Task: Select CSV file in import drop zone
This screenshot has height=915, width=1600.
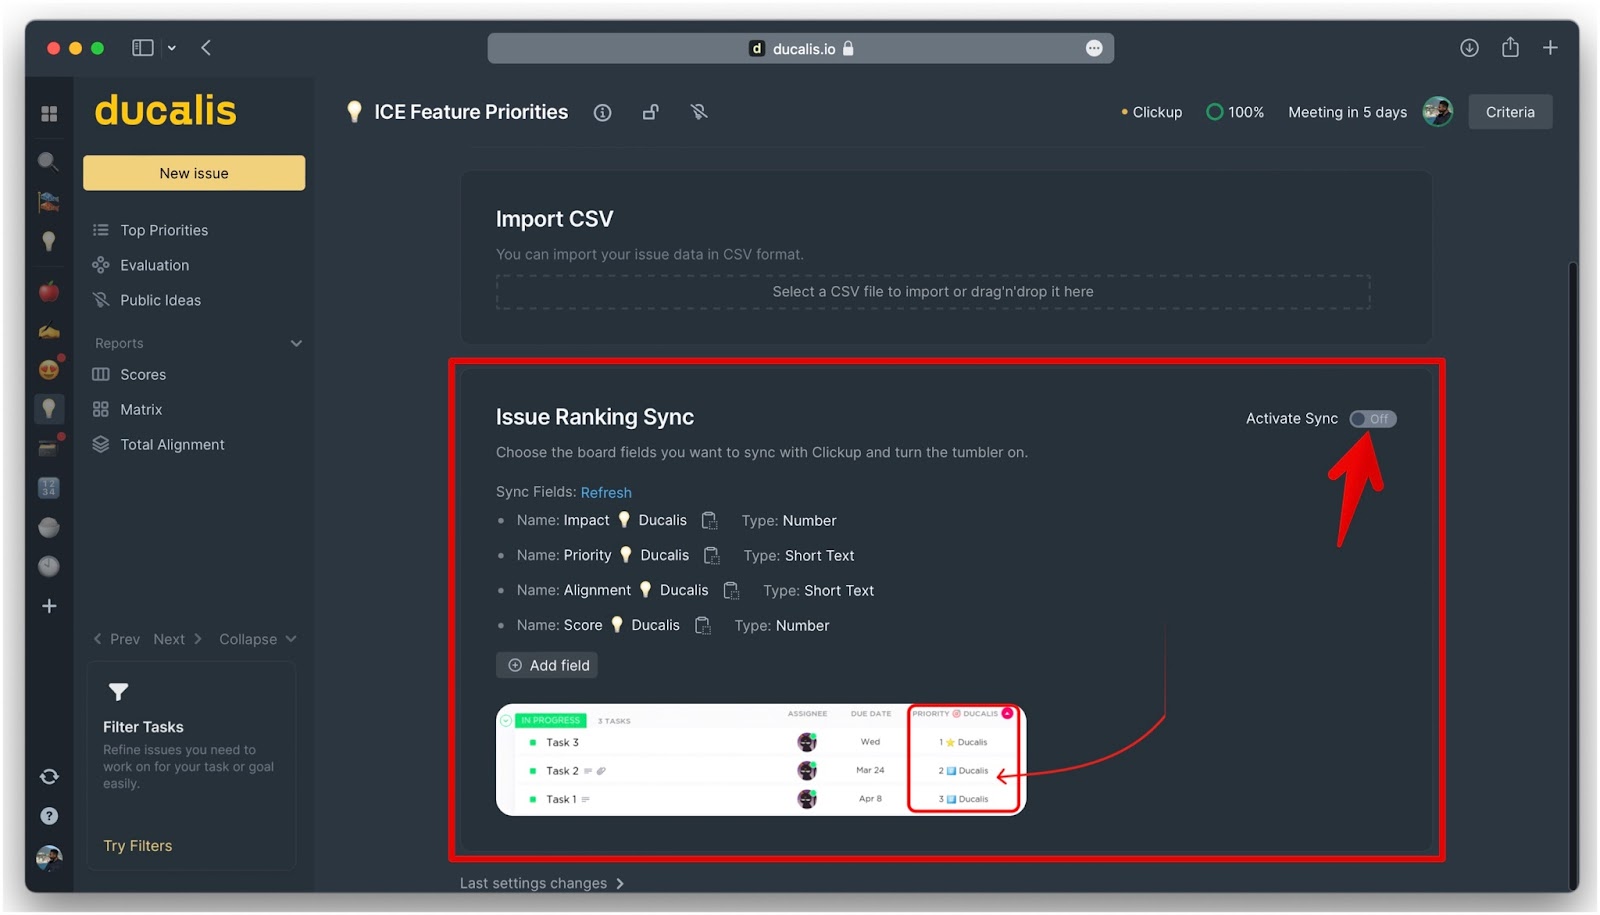Action: coord(933,292)
